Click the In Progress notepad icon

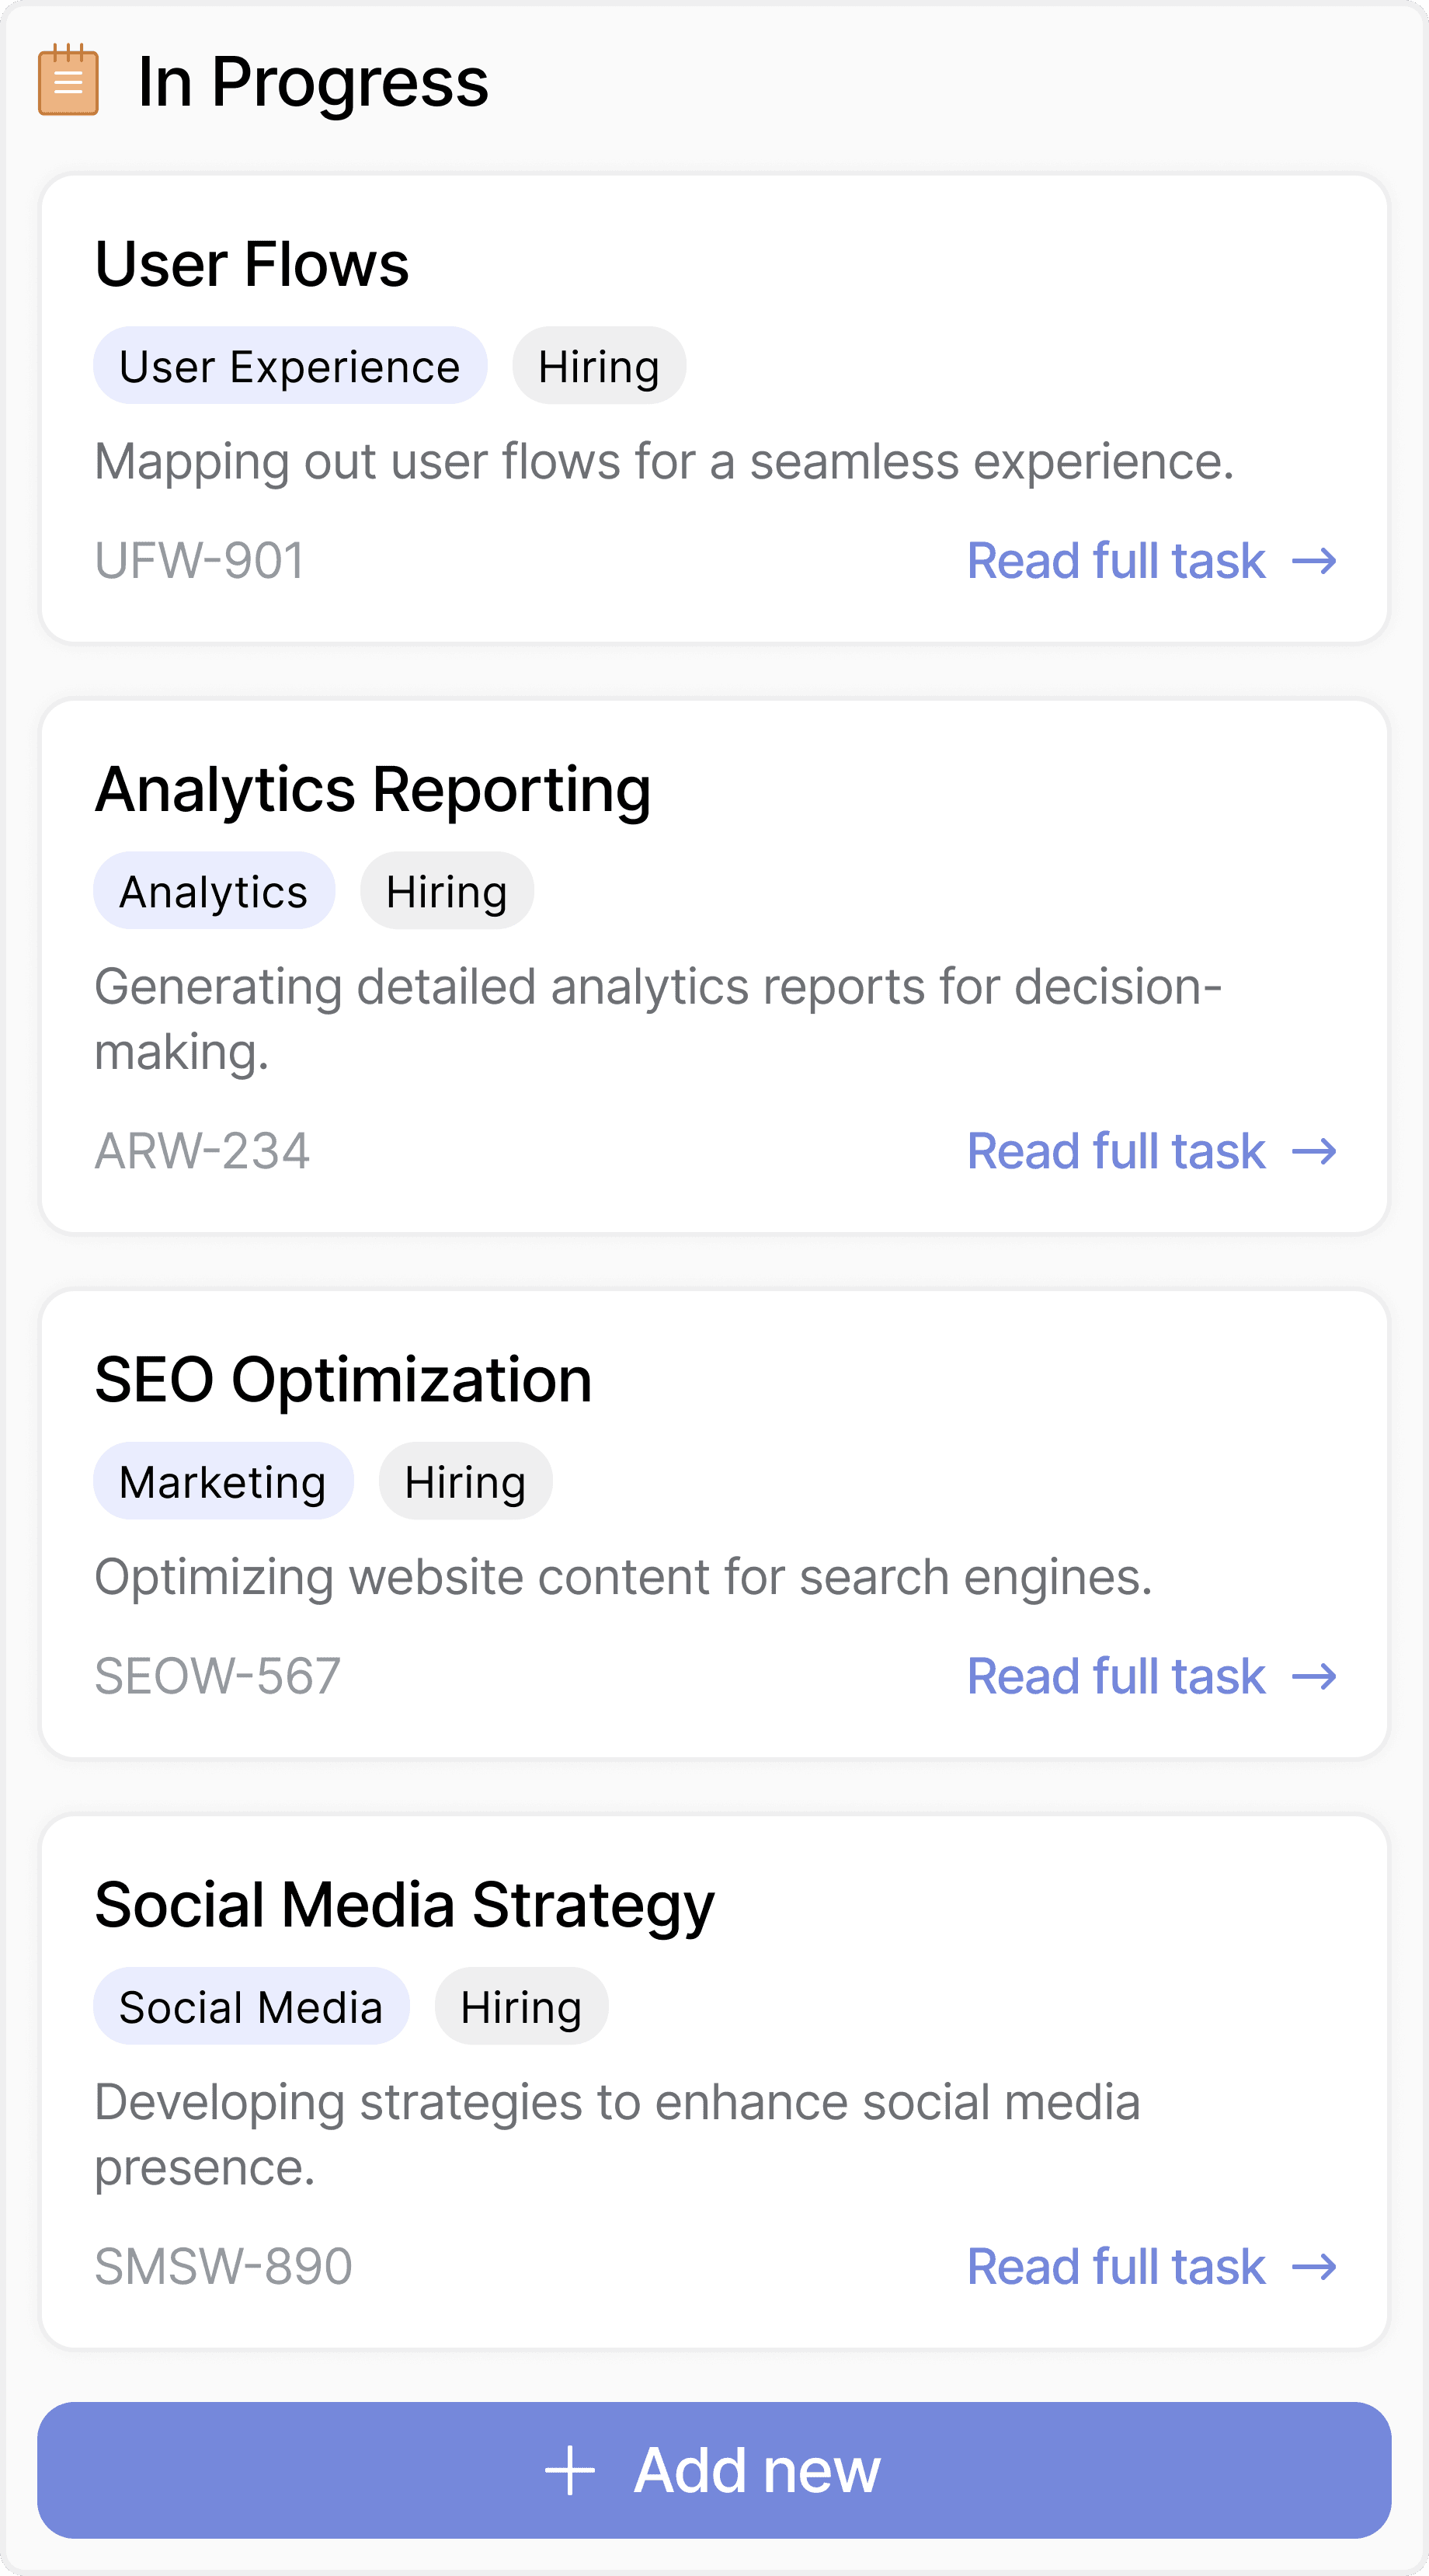coord(68,80)
